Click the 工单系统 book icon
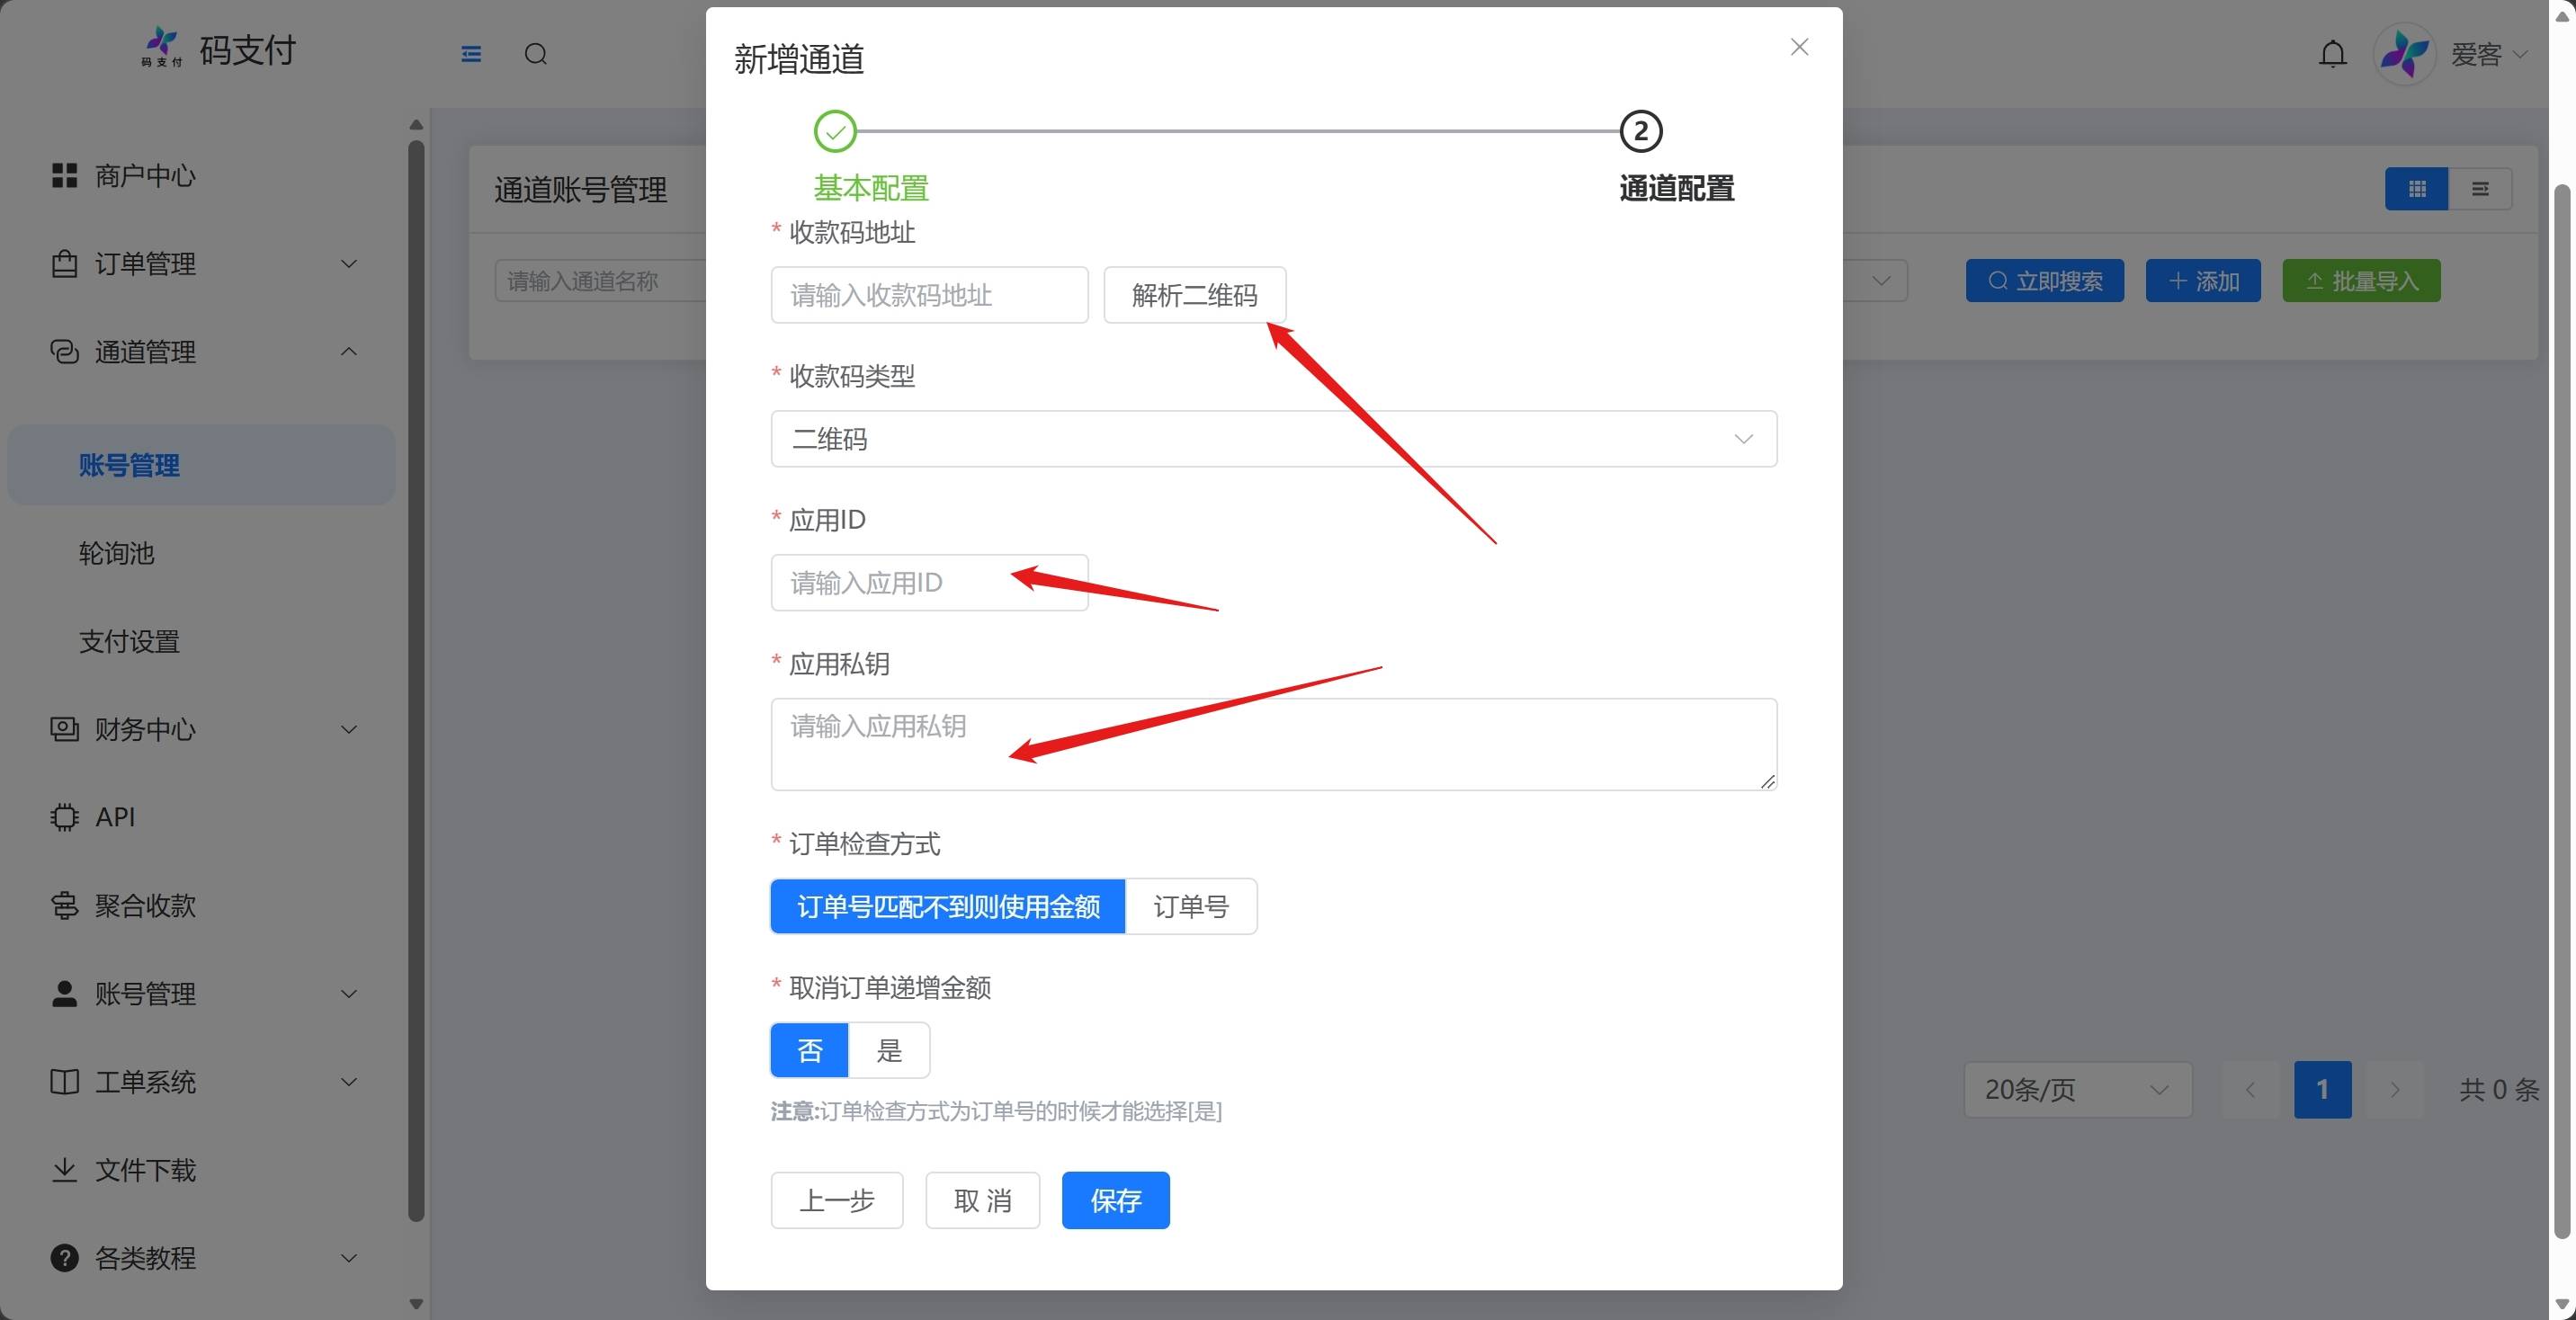2576x1320 pixels. coord(64,1081)
